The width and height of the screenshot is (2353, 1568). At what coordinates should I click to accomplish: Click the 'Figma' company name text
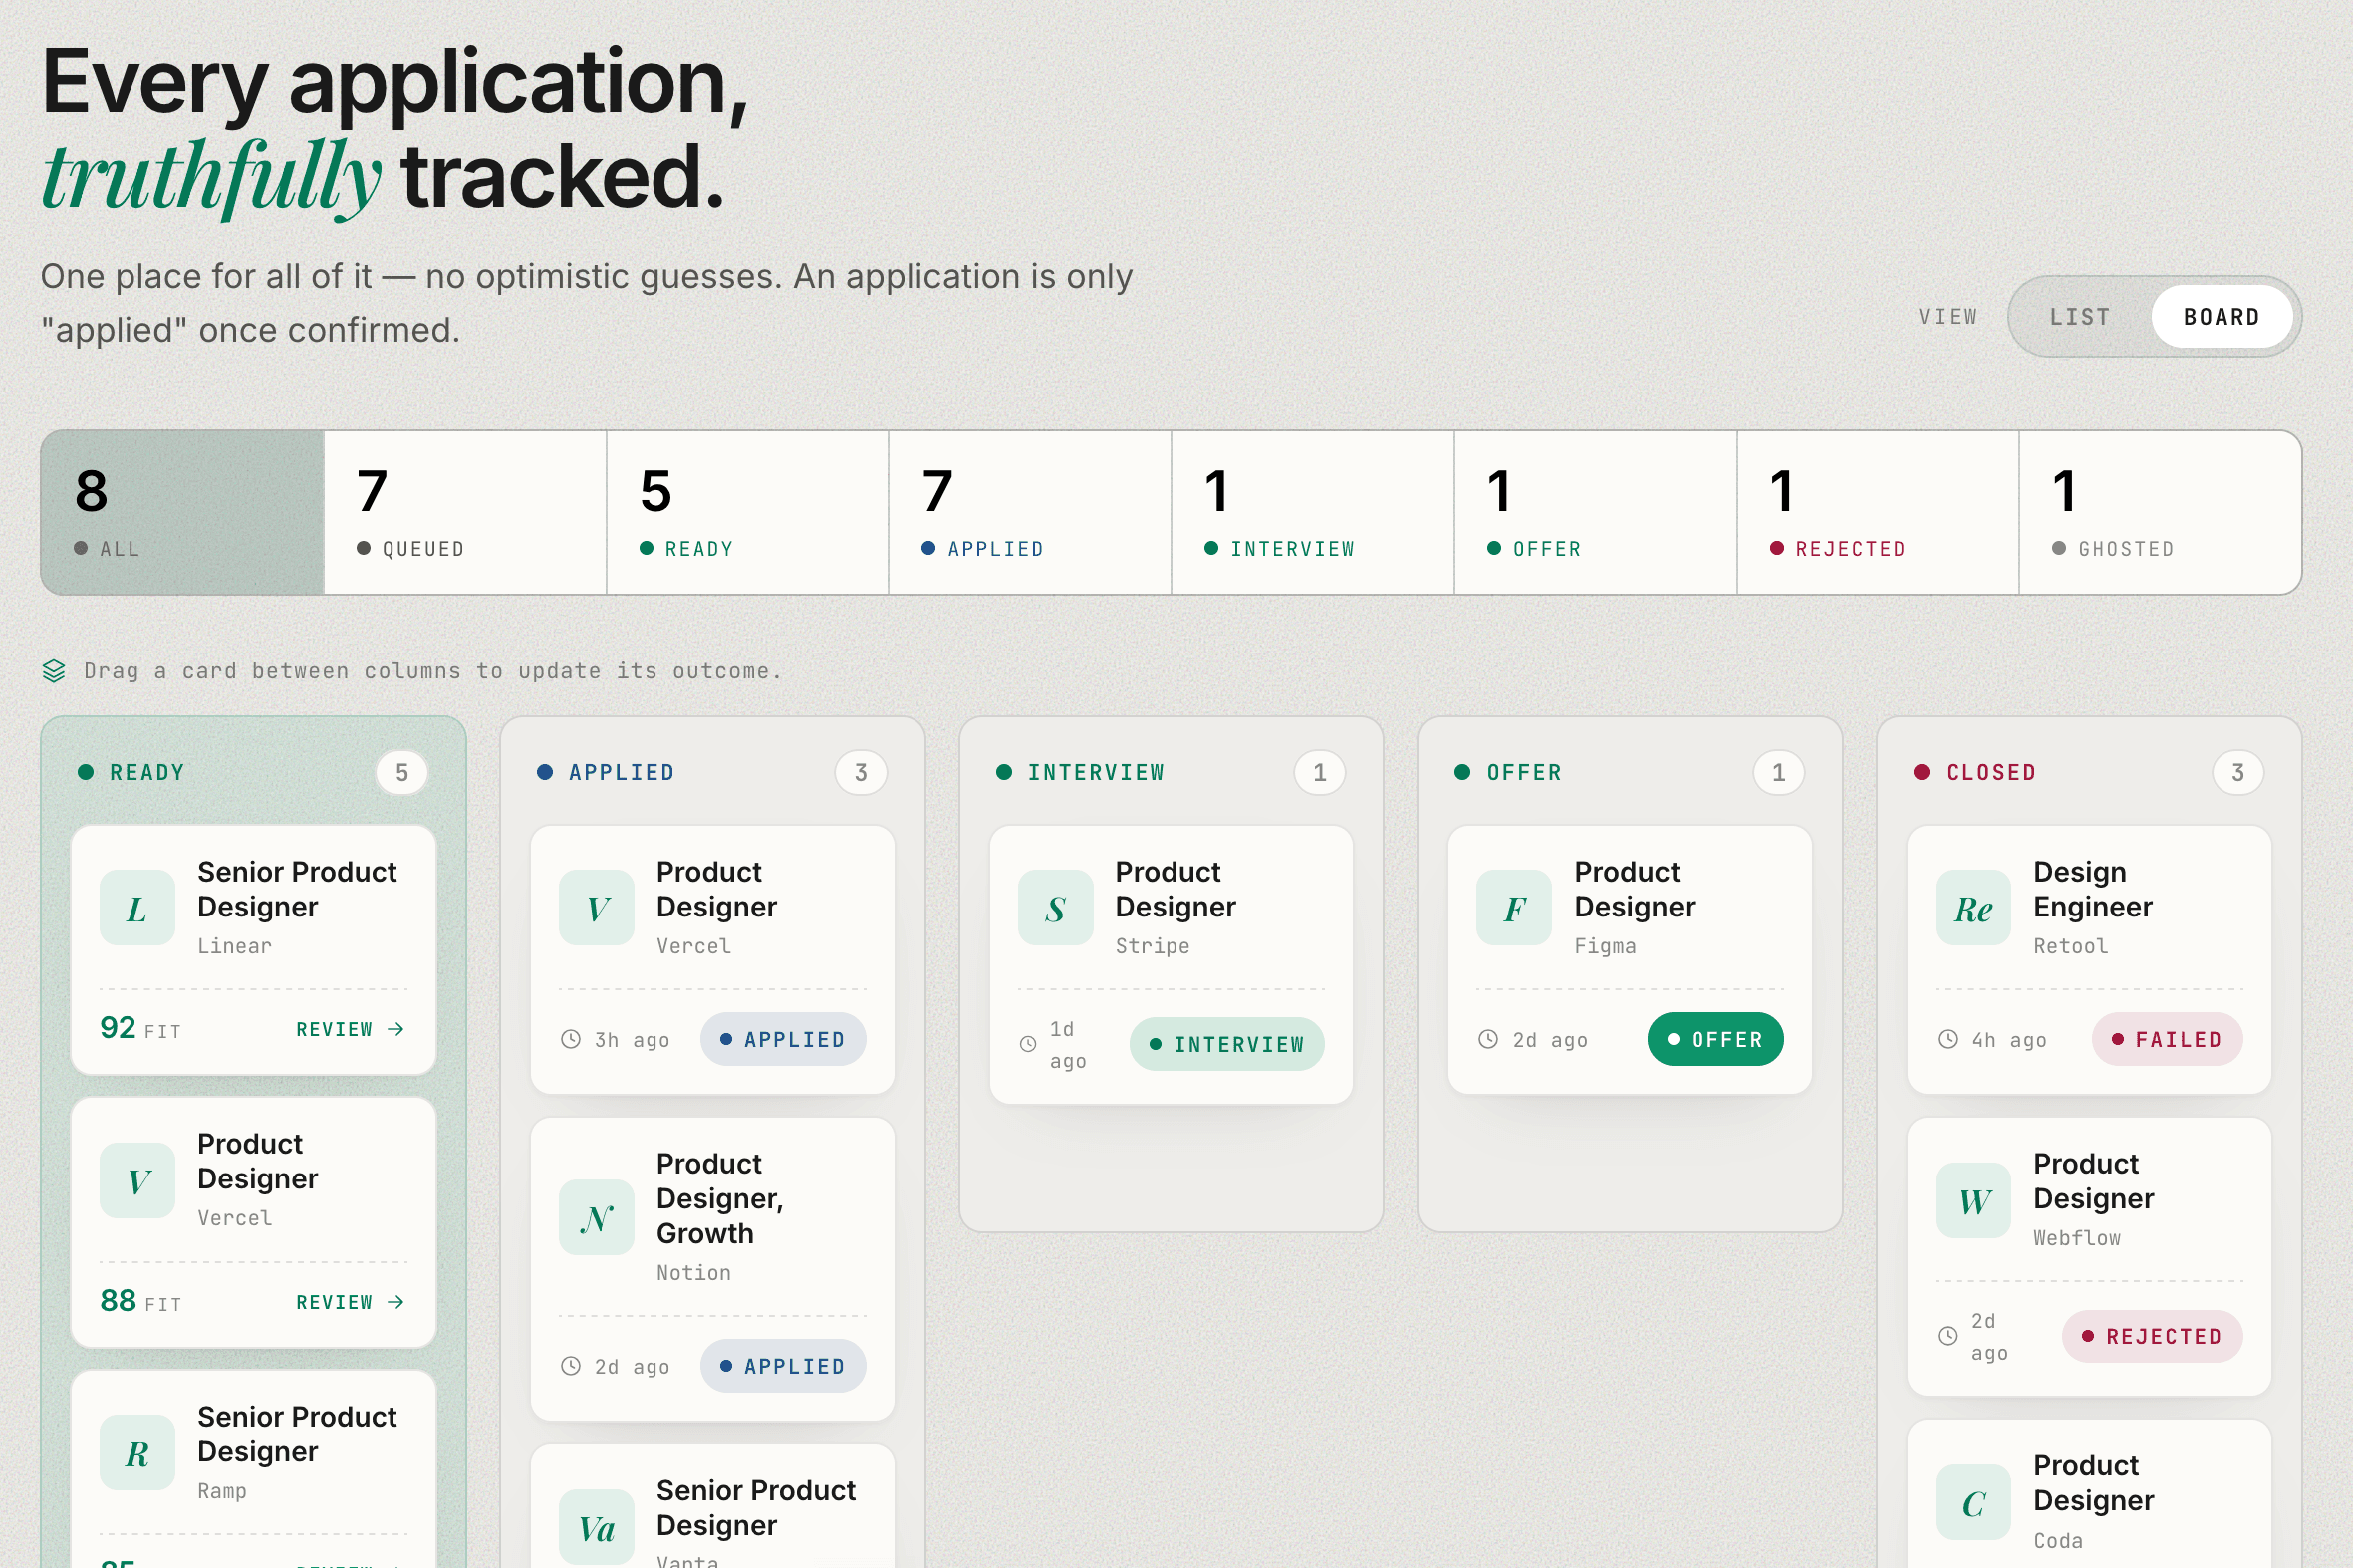[1605, 946]
